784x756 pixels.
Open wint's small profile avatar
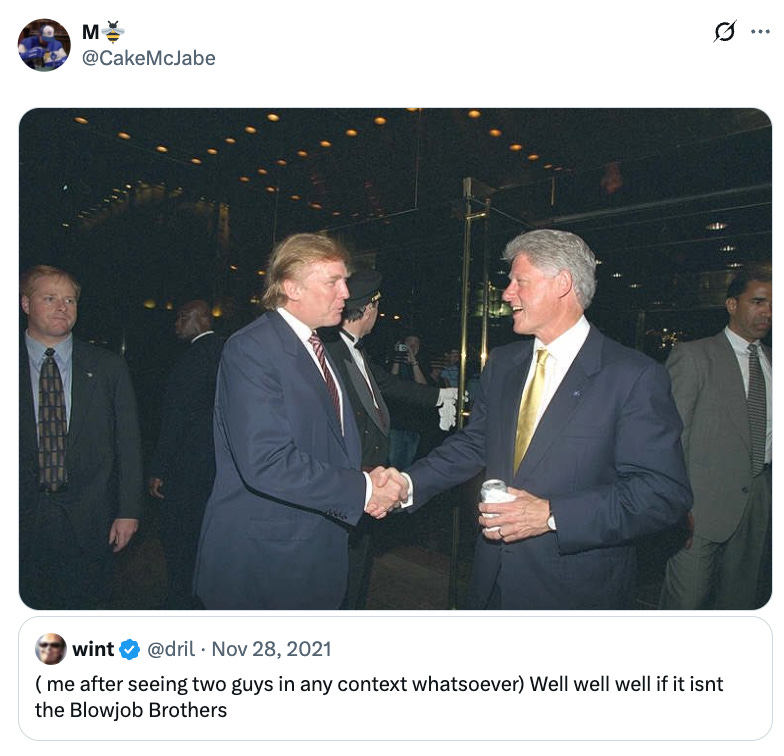coord(50,649)
